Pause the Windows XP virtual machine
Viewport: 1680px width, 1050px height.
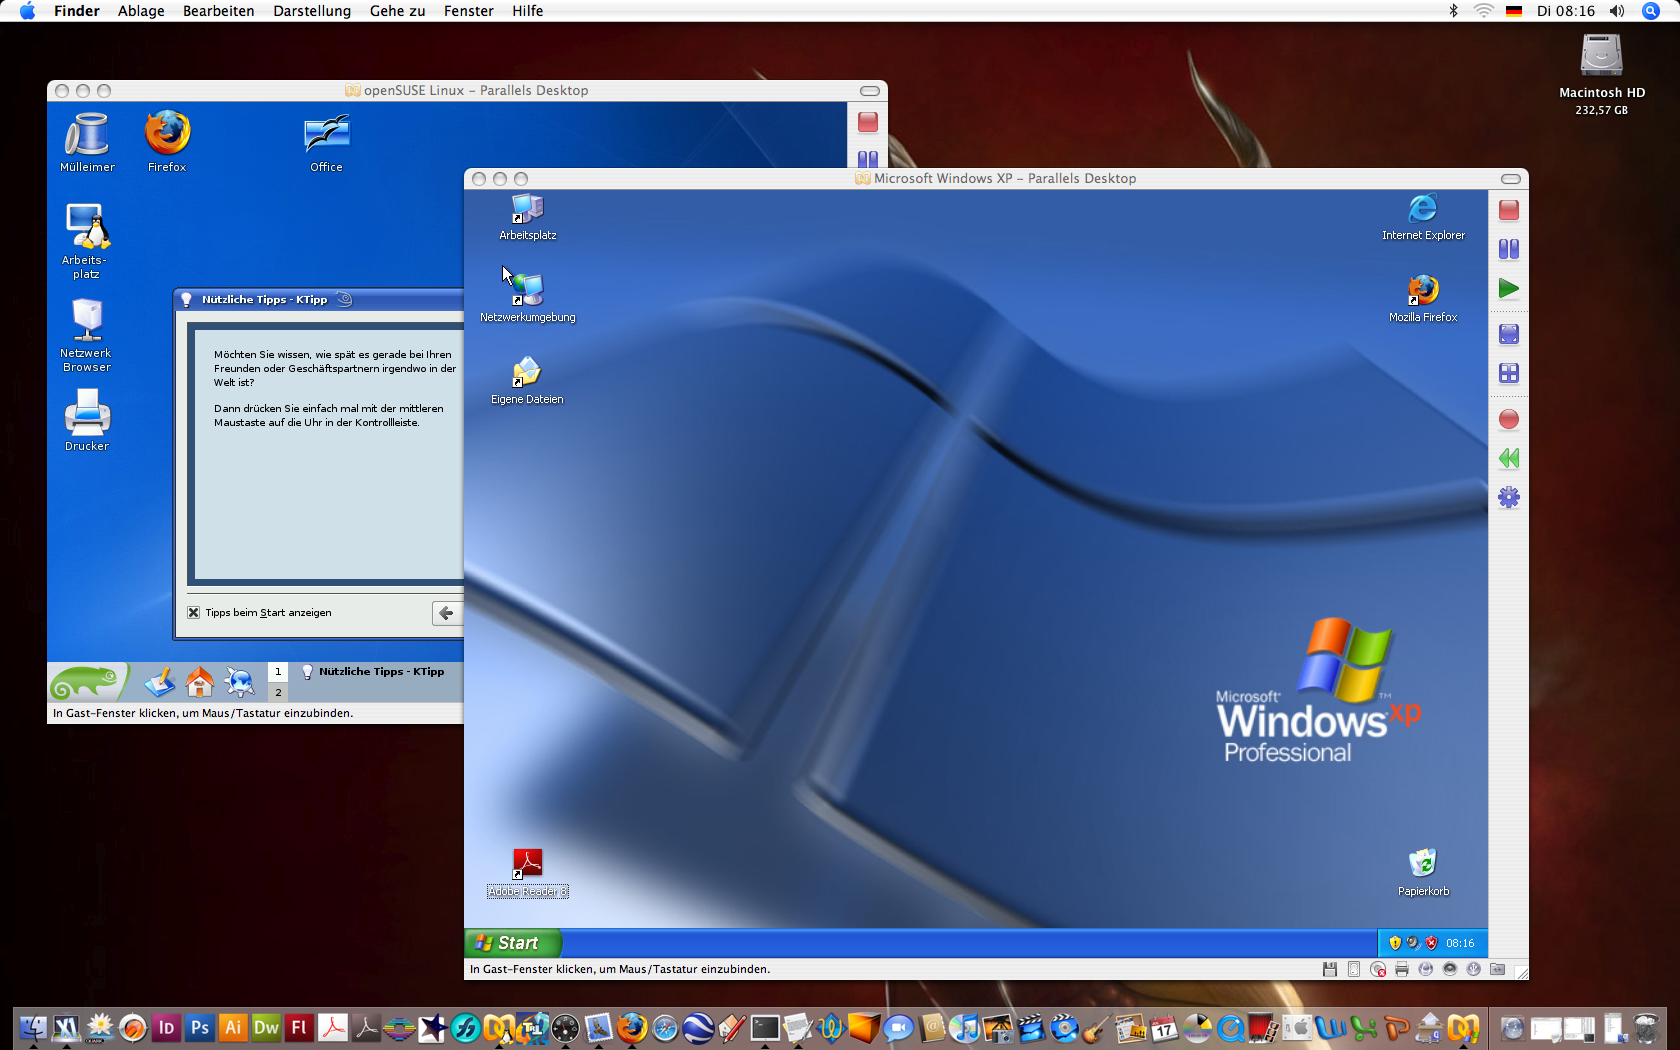pos(1509,249)
